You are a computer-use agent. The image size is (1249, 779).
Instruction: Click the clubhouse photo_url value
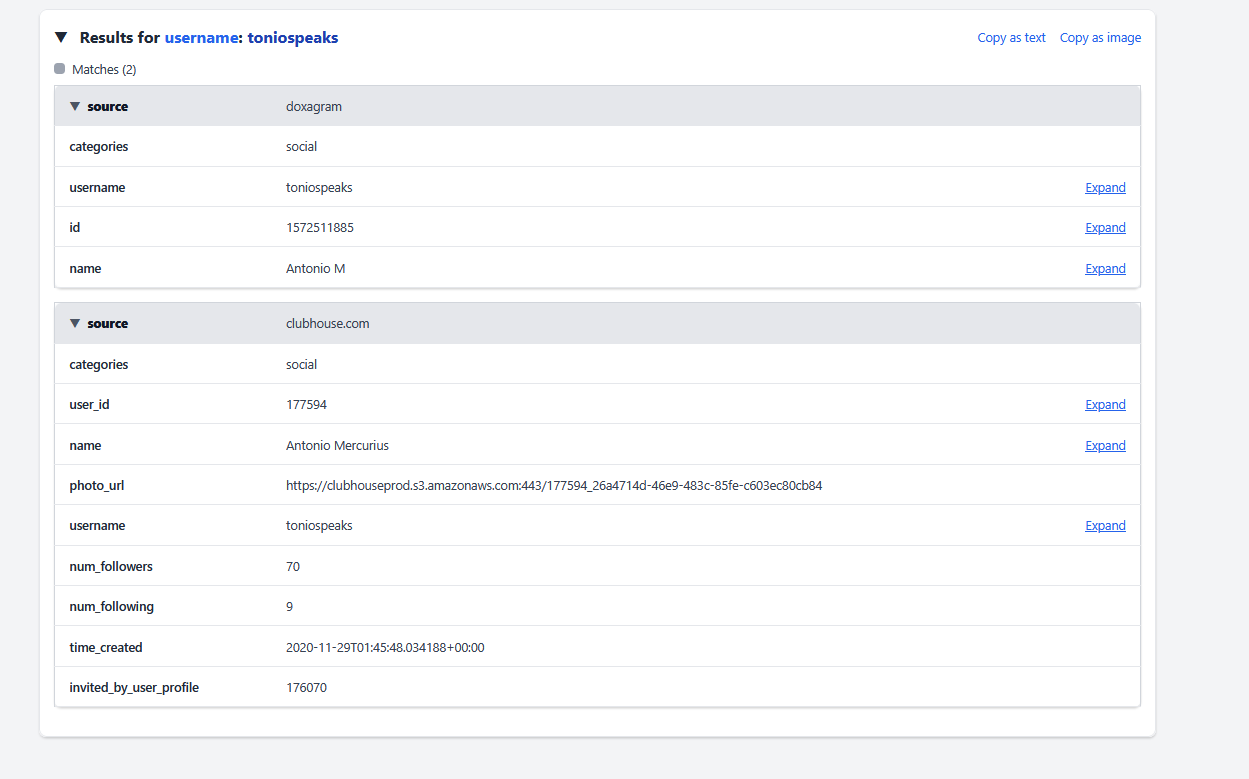(x=553, y=486)
